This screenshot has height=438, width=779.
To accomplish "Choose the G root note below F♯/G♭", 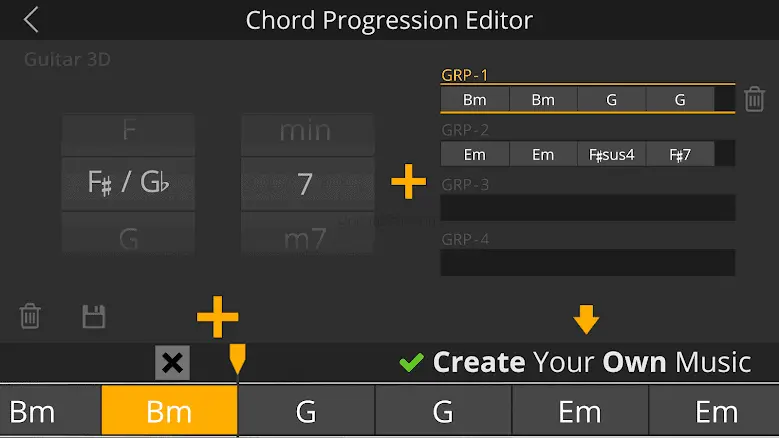I will point(128,239).
